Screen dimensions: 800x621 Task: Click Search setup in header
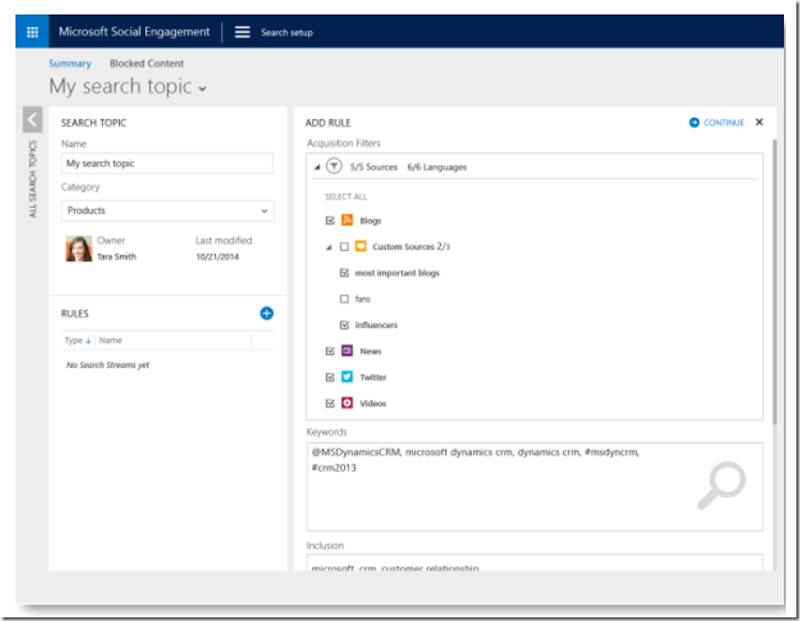pos(287,33)
